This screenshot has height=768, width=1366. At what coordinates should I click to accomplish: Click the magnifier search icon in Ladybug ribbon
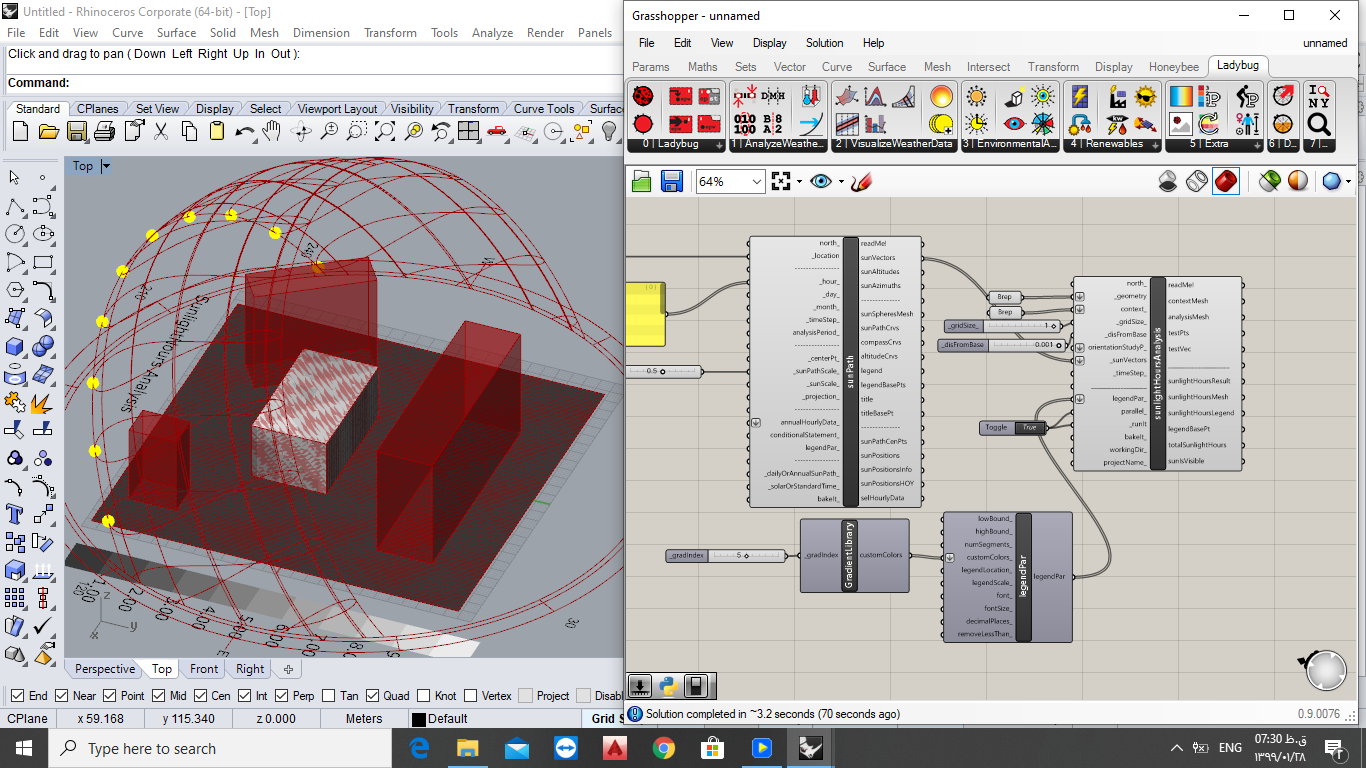1319,124
